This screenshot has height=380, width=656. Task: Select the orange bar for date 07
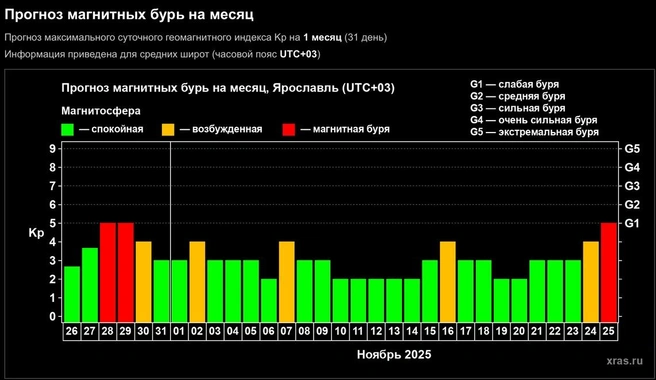[287, 282]
